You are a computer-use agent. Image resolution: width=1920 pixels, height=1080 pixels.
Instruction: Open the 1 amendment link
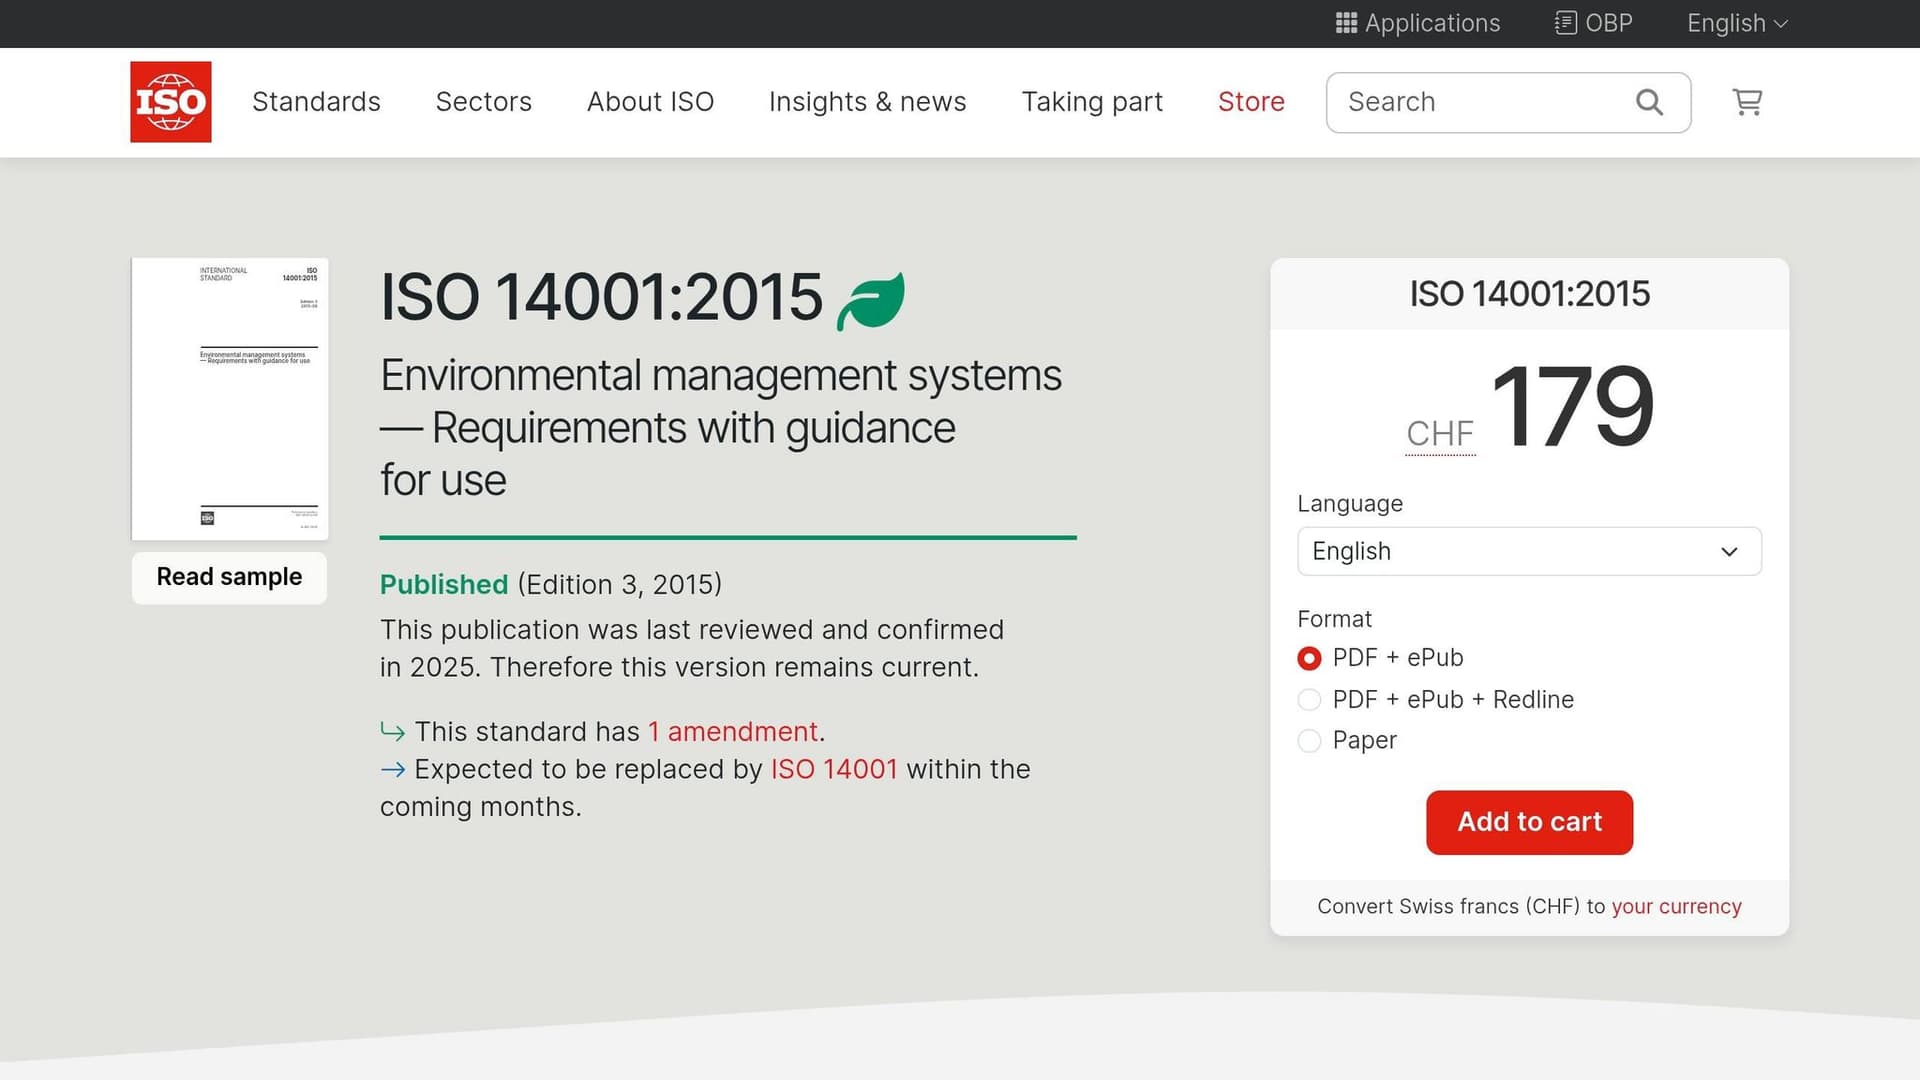(733, 731)
